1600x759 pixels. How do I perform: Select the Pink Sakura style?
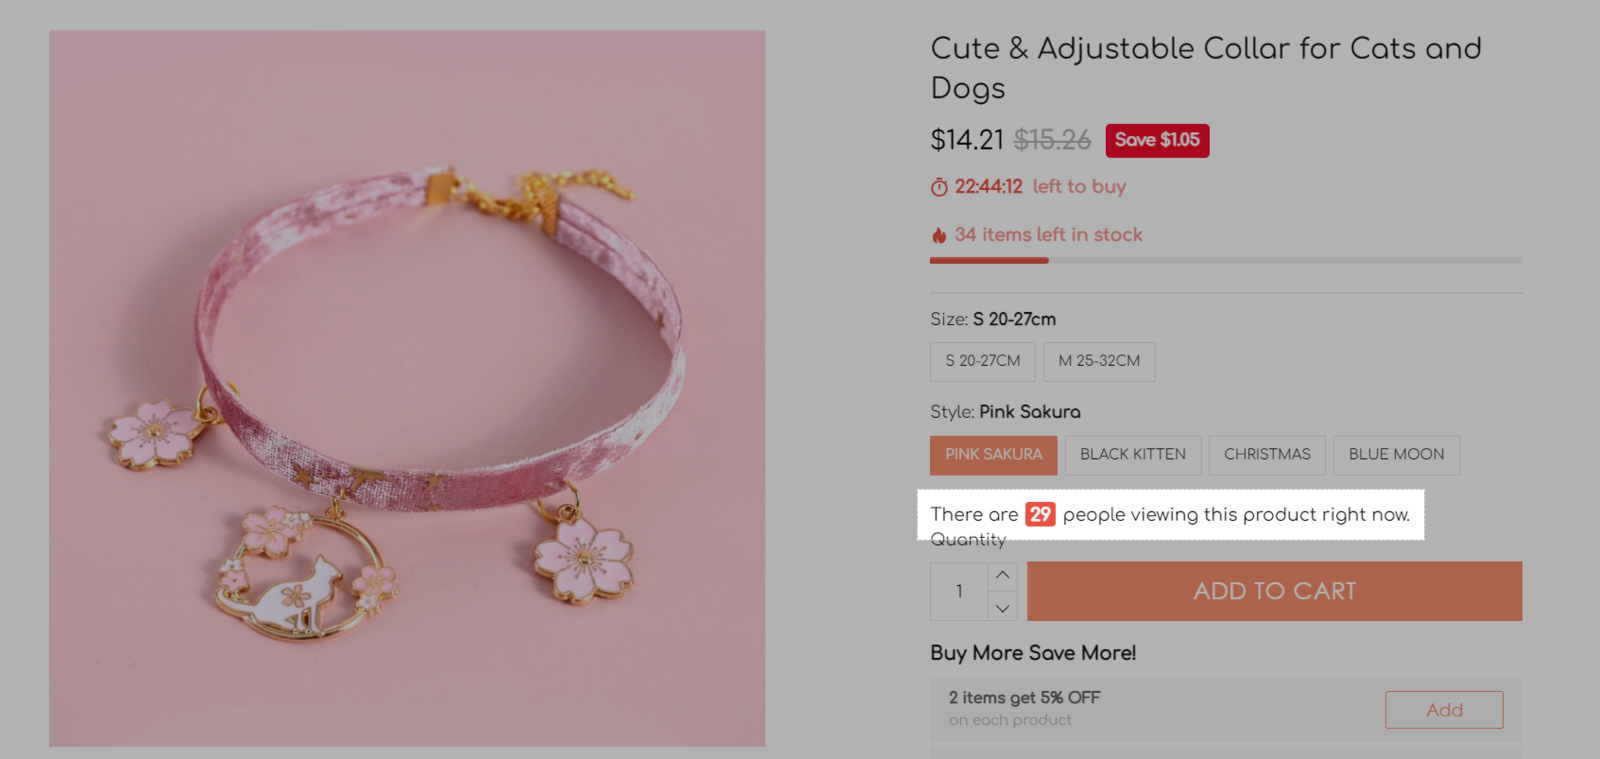(993, 455)
